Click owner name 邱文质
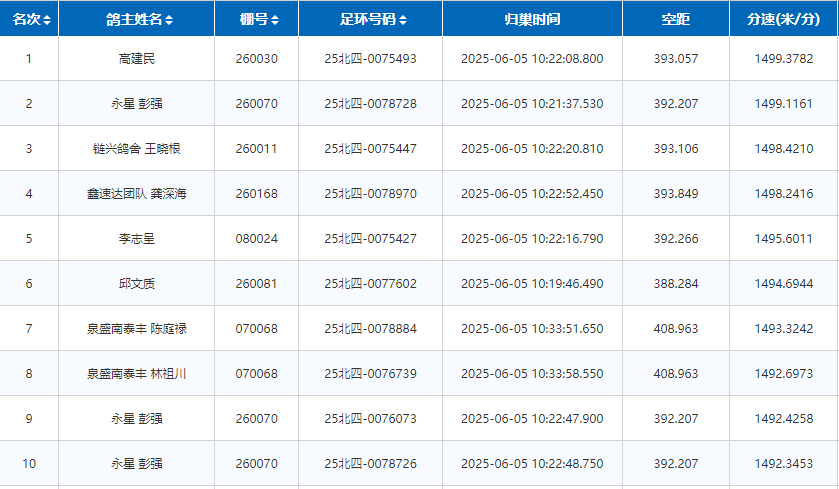The image size is (839, 489). 136,284
